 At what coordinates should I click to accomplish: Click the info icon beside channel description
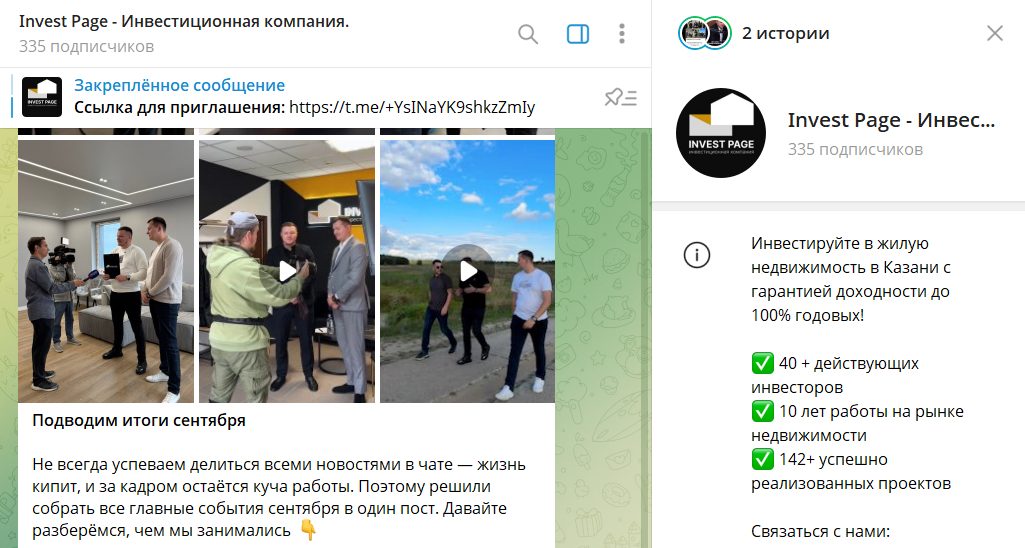coord(697,254)
